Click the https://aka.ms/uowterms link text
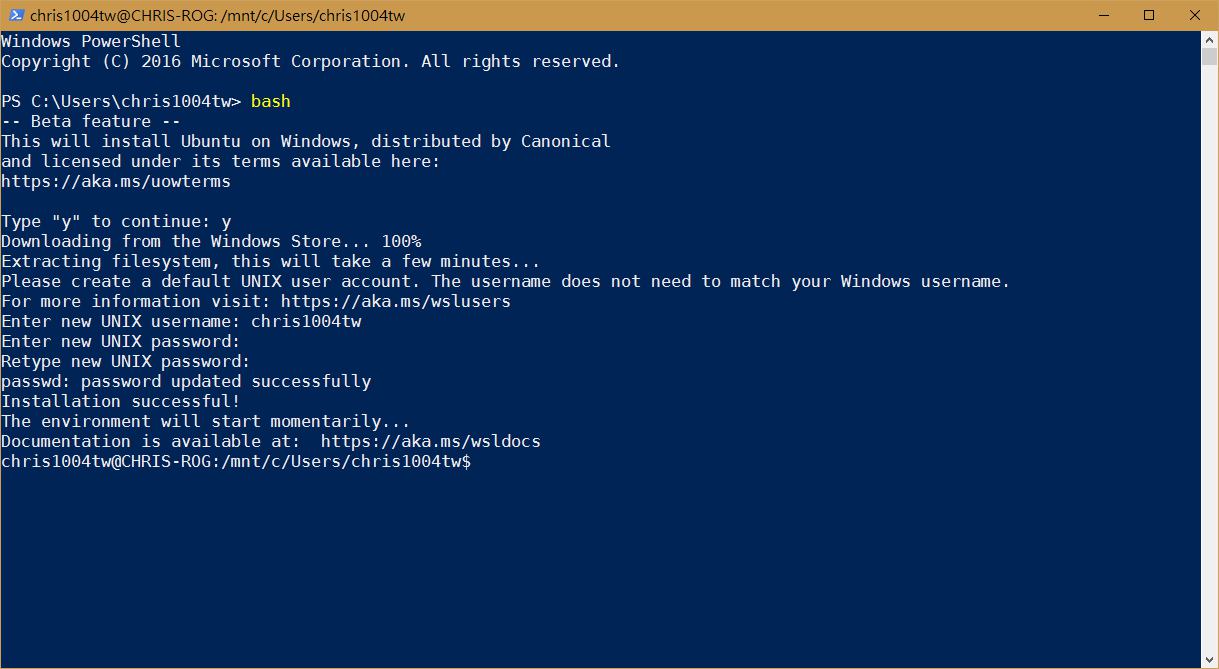 pyautogui.click(x=116, y=181)
